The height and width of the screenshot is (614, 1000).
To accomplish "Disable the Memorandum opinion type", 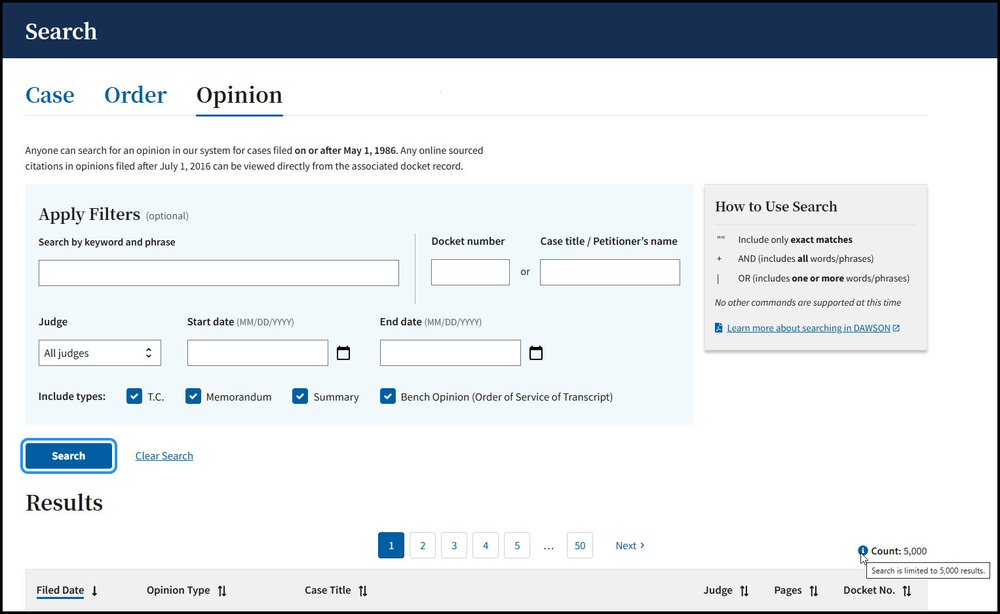I will coord(193,396).
